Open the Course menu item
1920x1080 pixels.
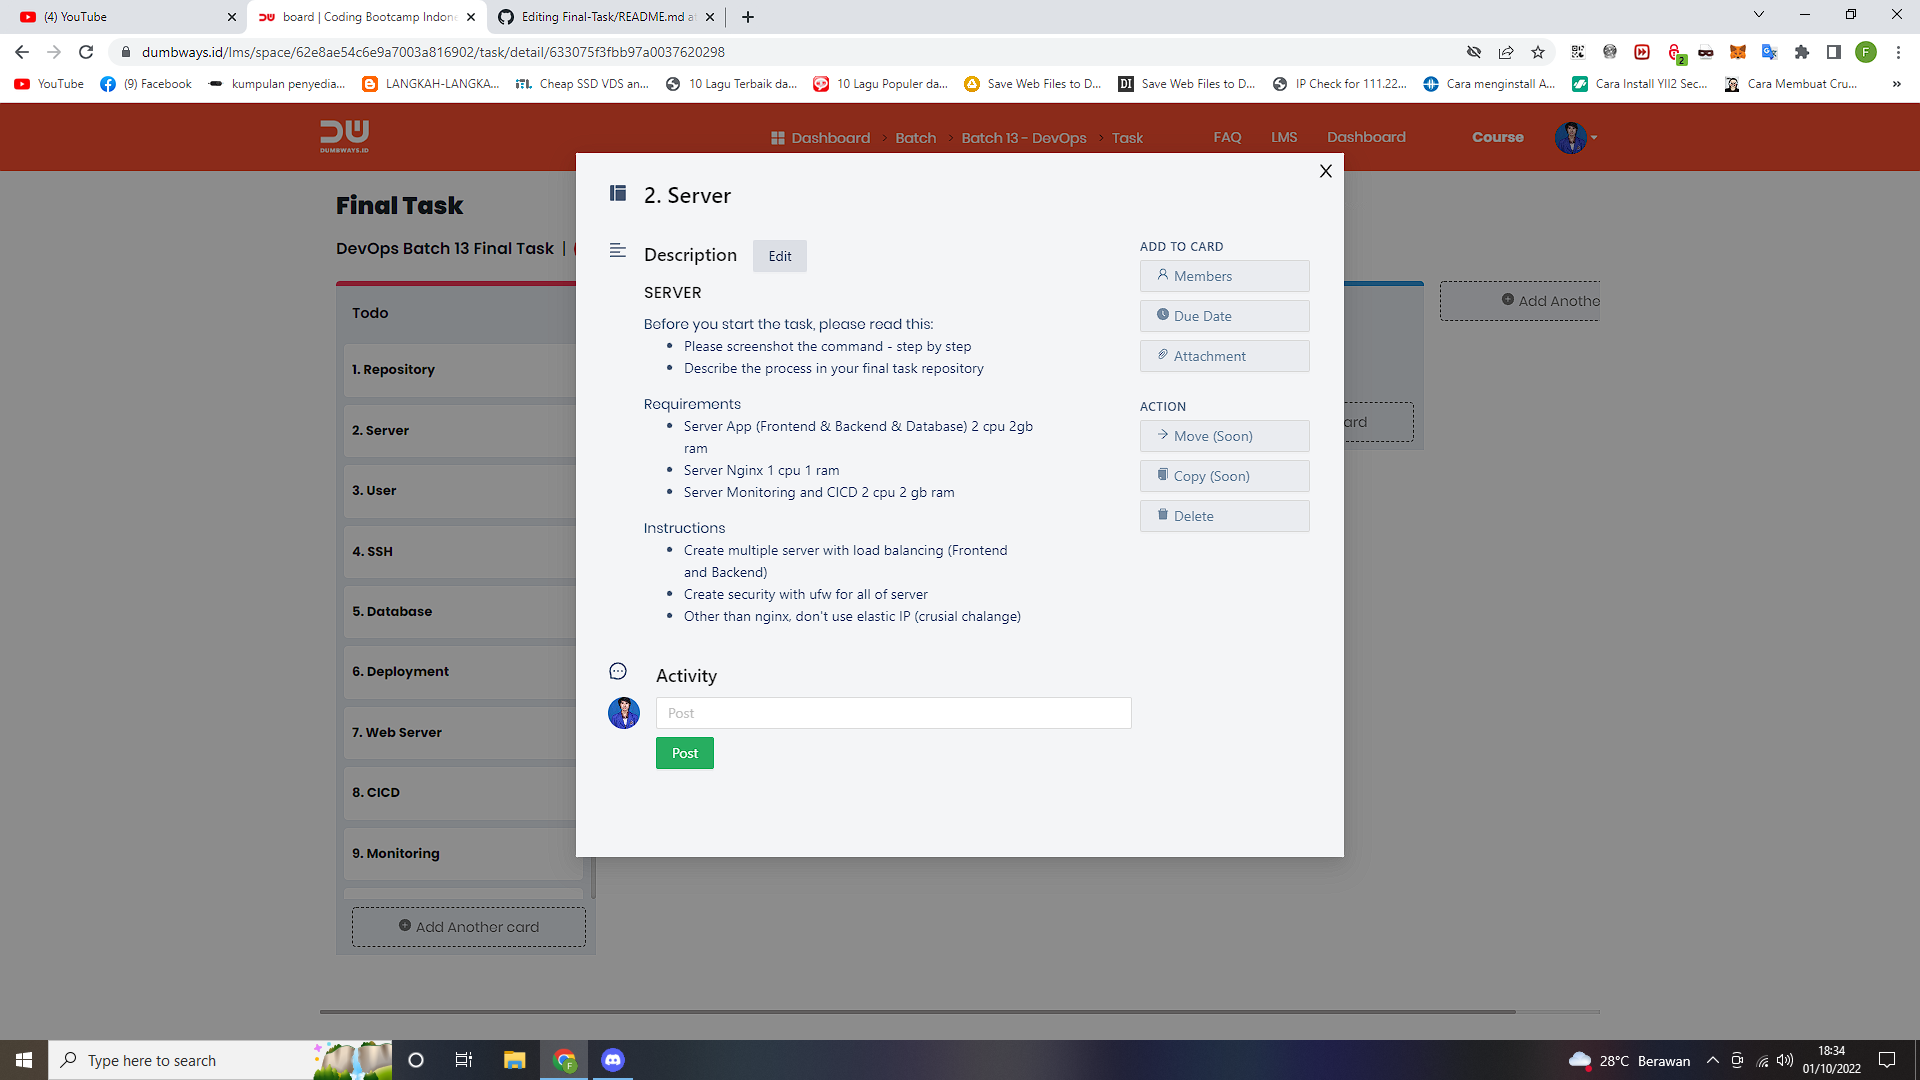coord(1497,137)
